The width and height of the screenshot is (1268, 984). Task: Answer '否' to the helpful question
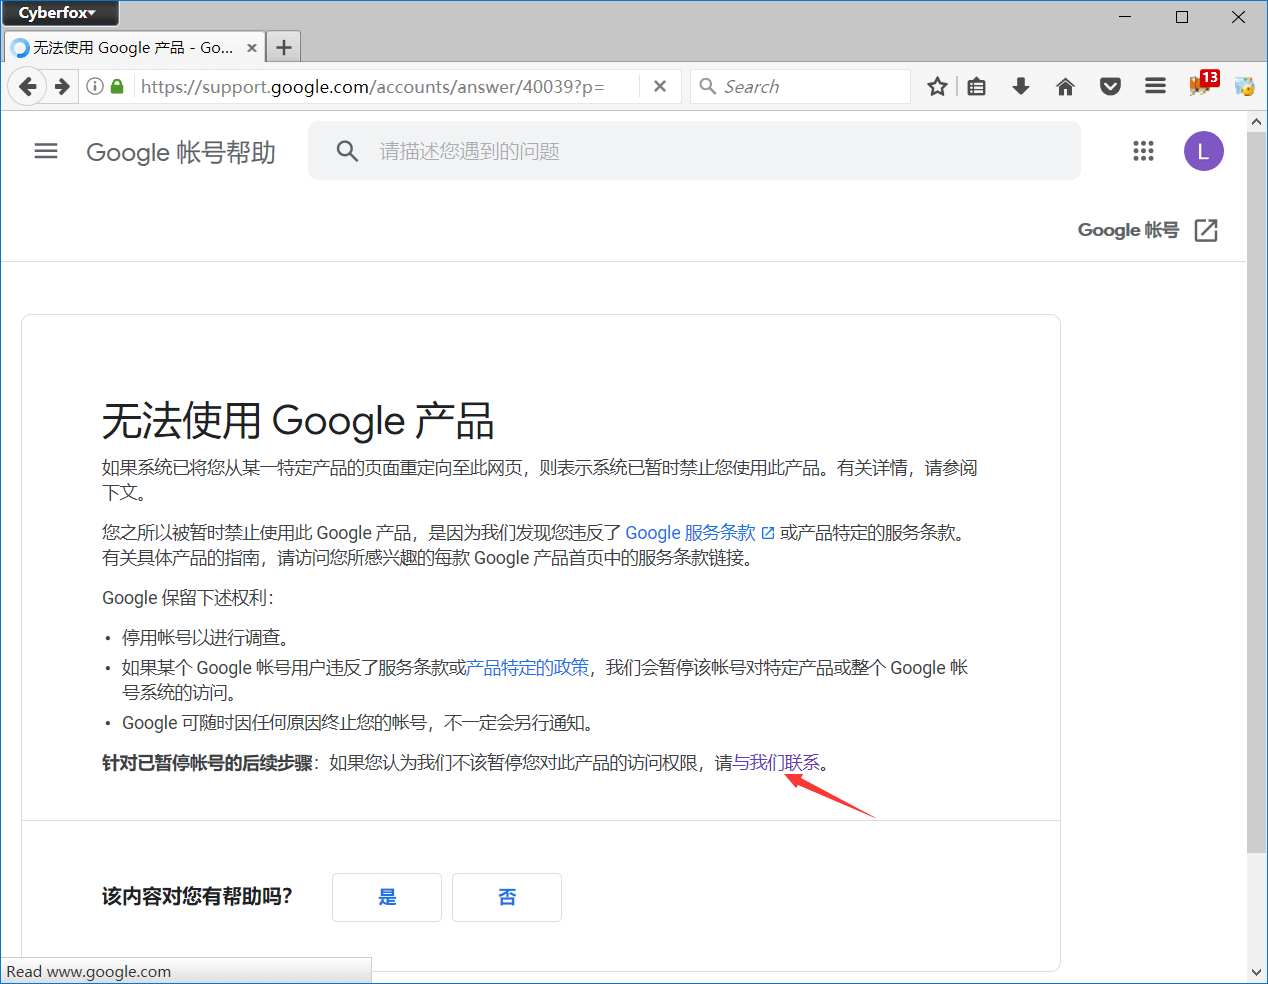click(x=507, y=897)
